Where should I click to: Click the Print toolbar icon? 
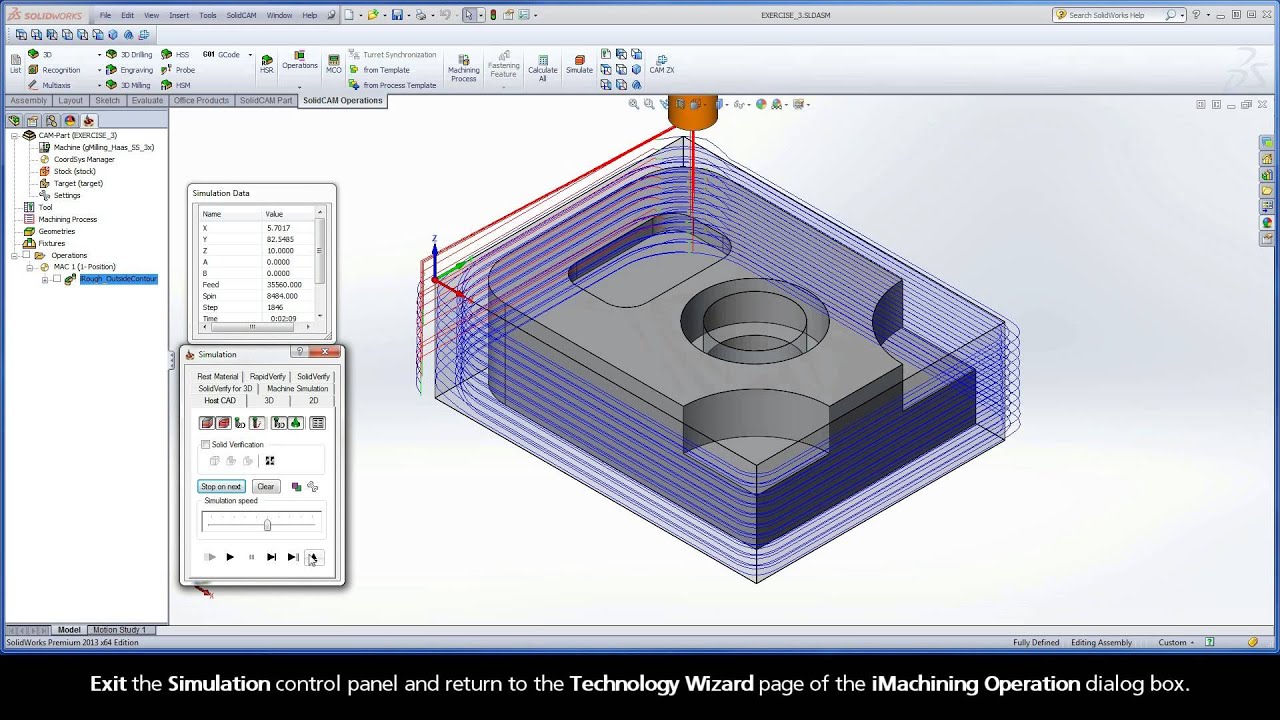[422, 15]
